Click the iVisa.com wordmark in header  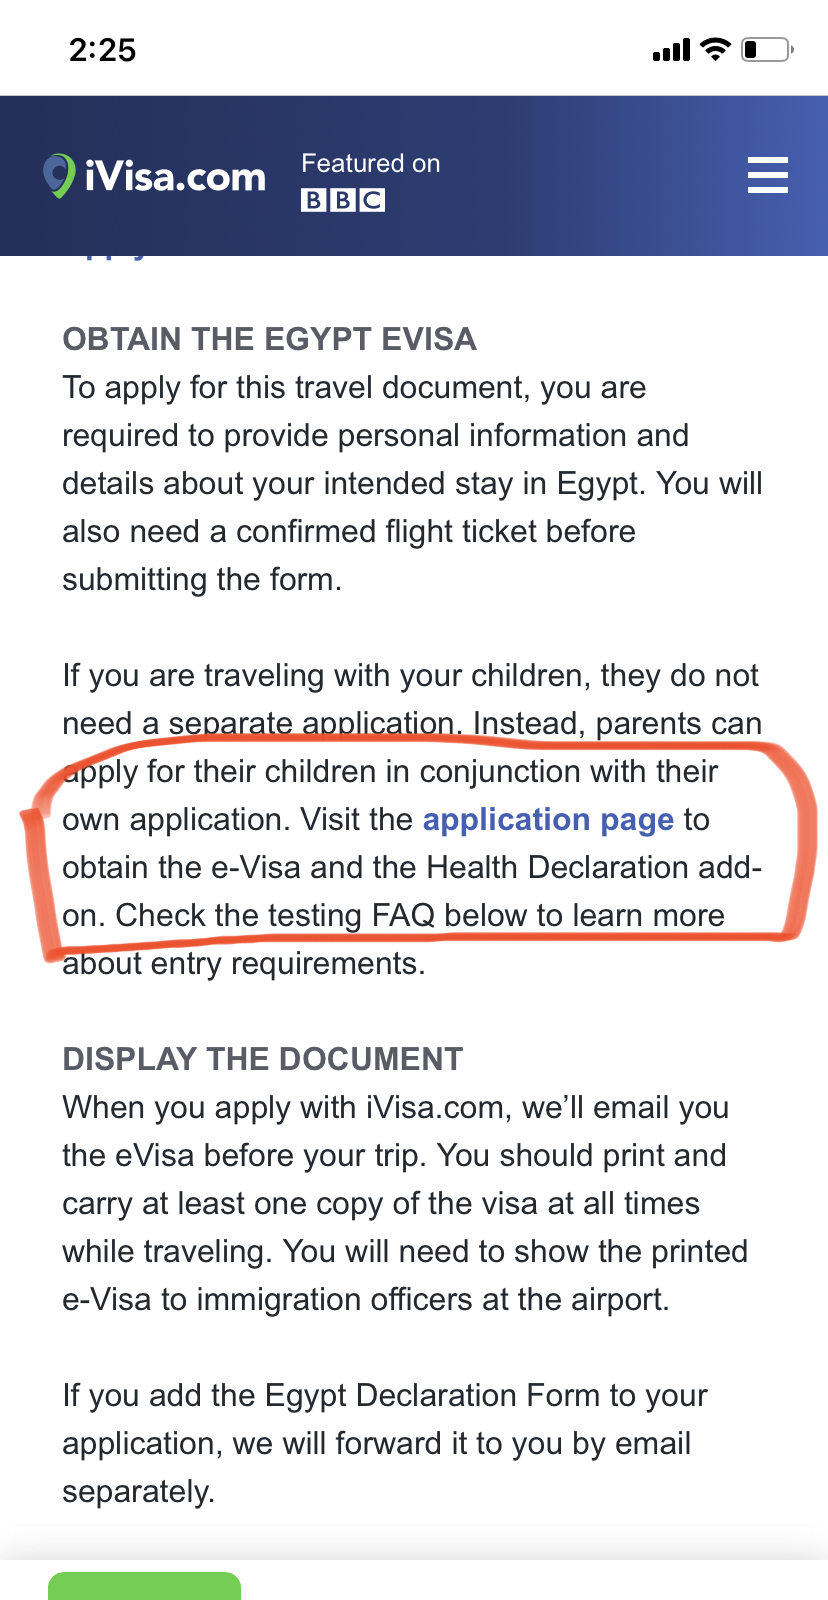175,177
